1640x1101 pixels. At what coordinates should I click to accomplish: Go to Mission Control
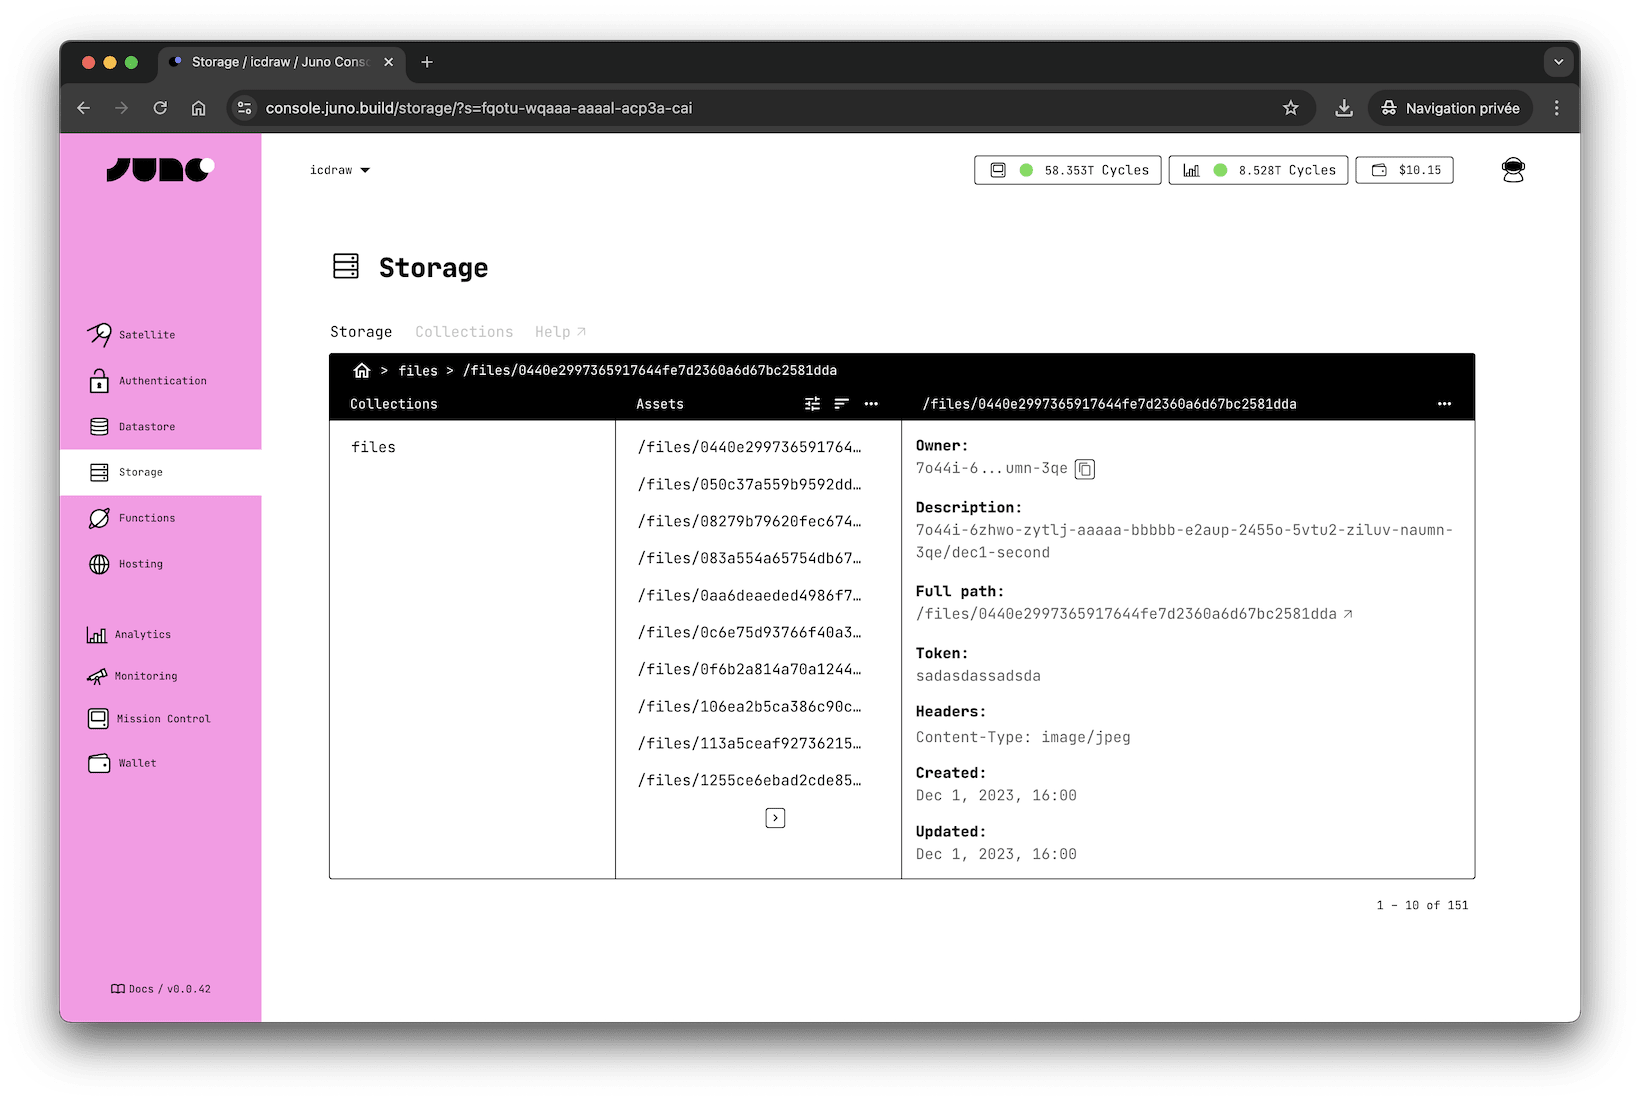163,718
